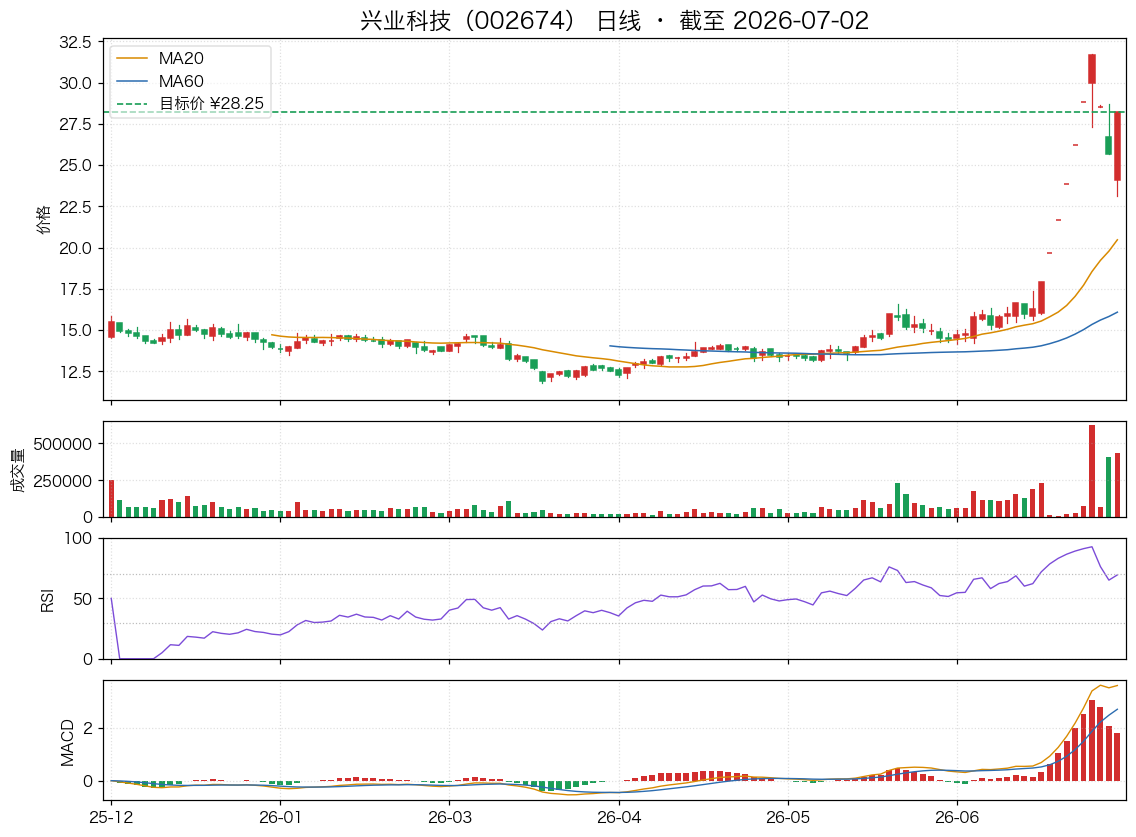Screen dimensions: 1136x837
Task: Click the first red volume bar at 25-12
Action: 112,499
